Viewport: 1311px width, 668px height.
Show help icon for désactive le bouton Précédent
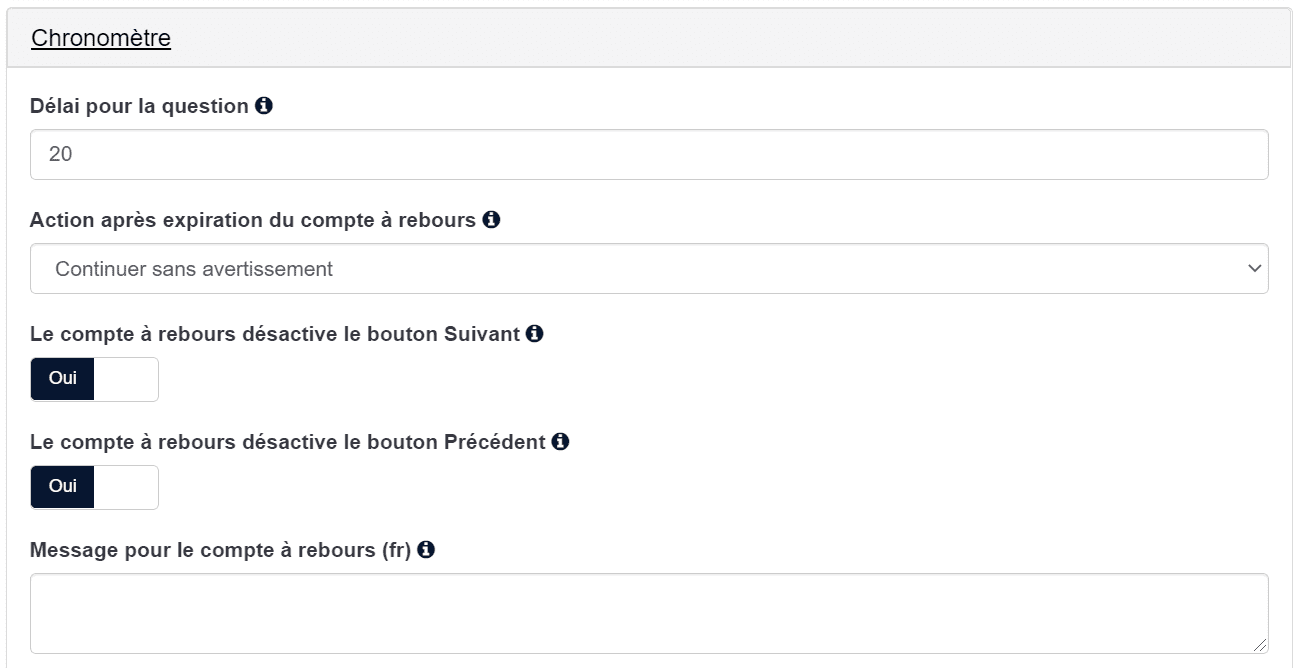click(x=561, y=441)
